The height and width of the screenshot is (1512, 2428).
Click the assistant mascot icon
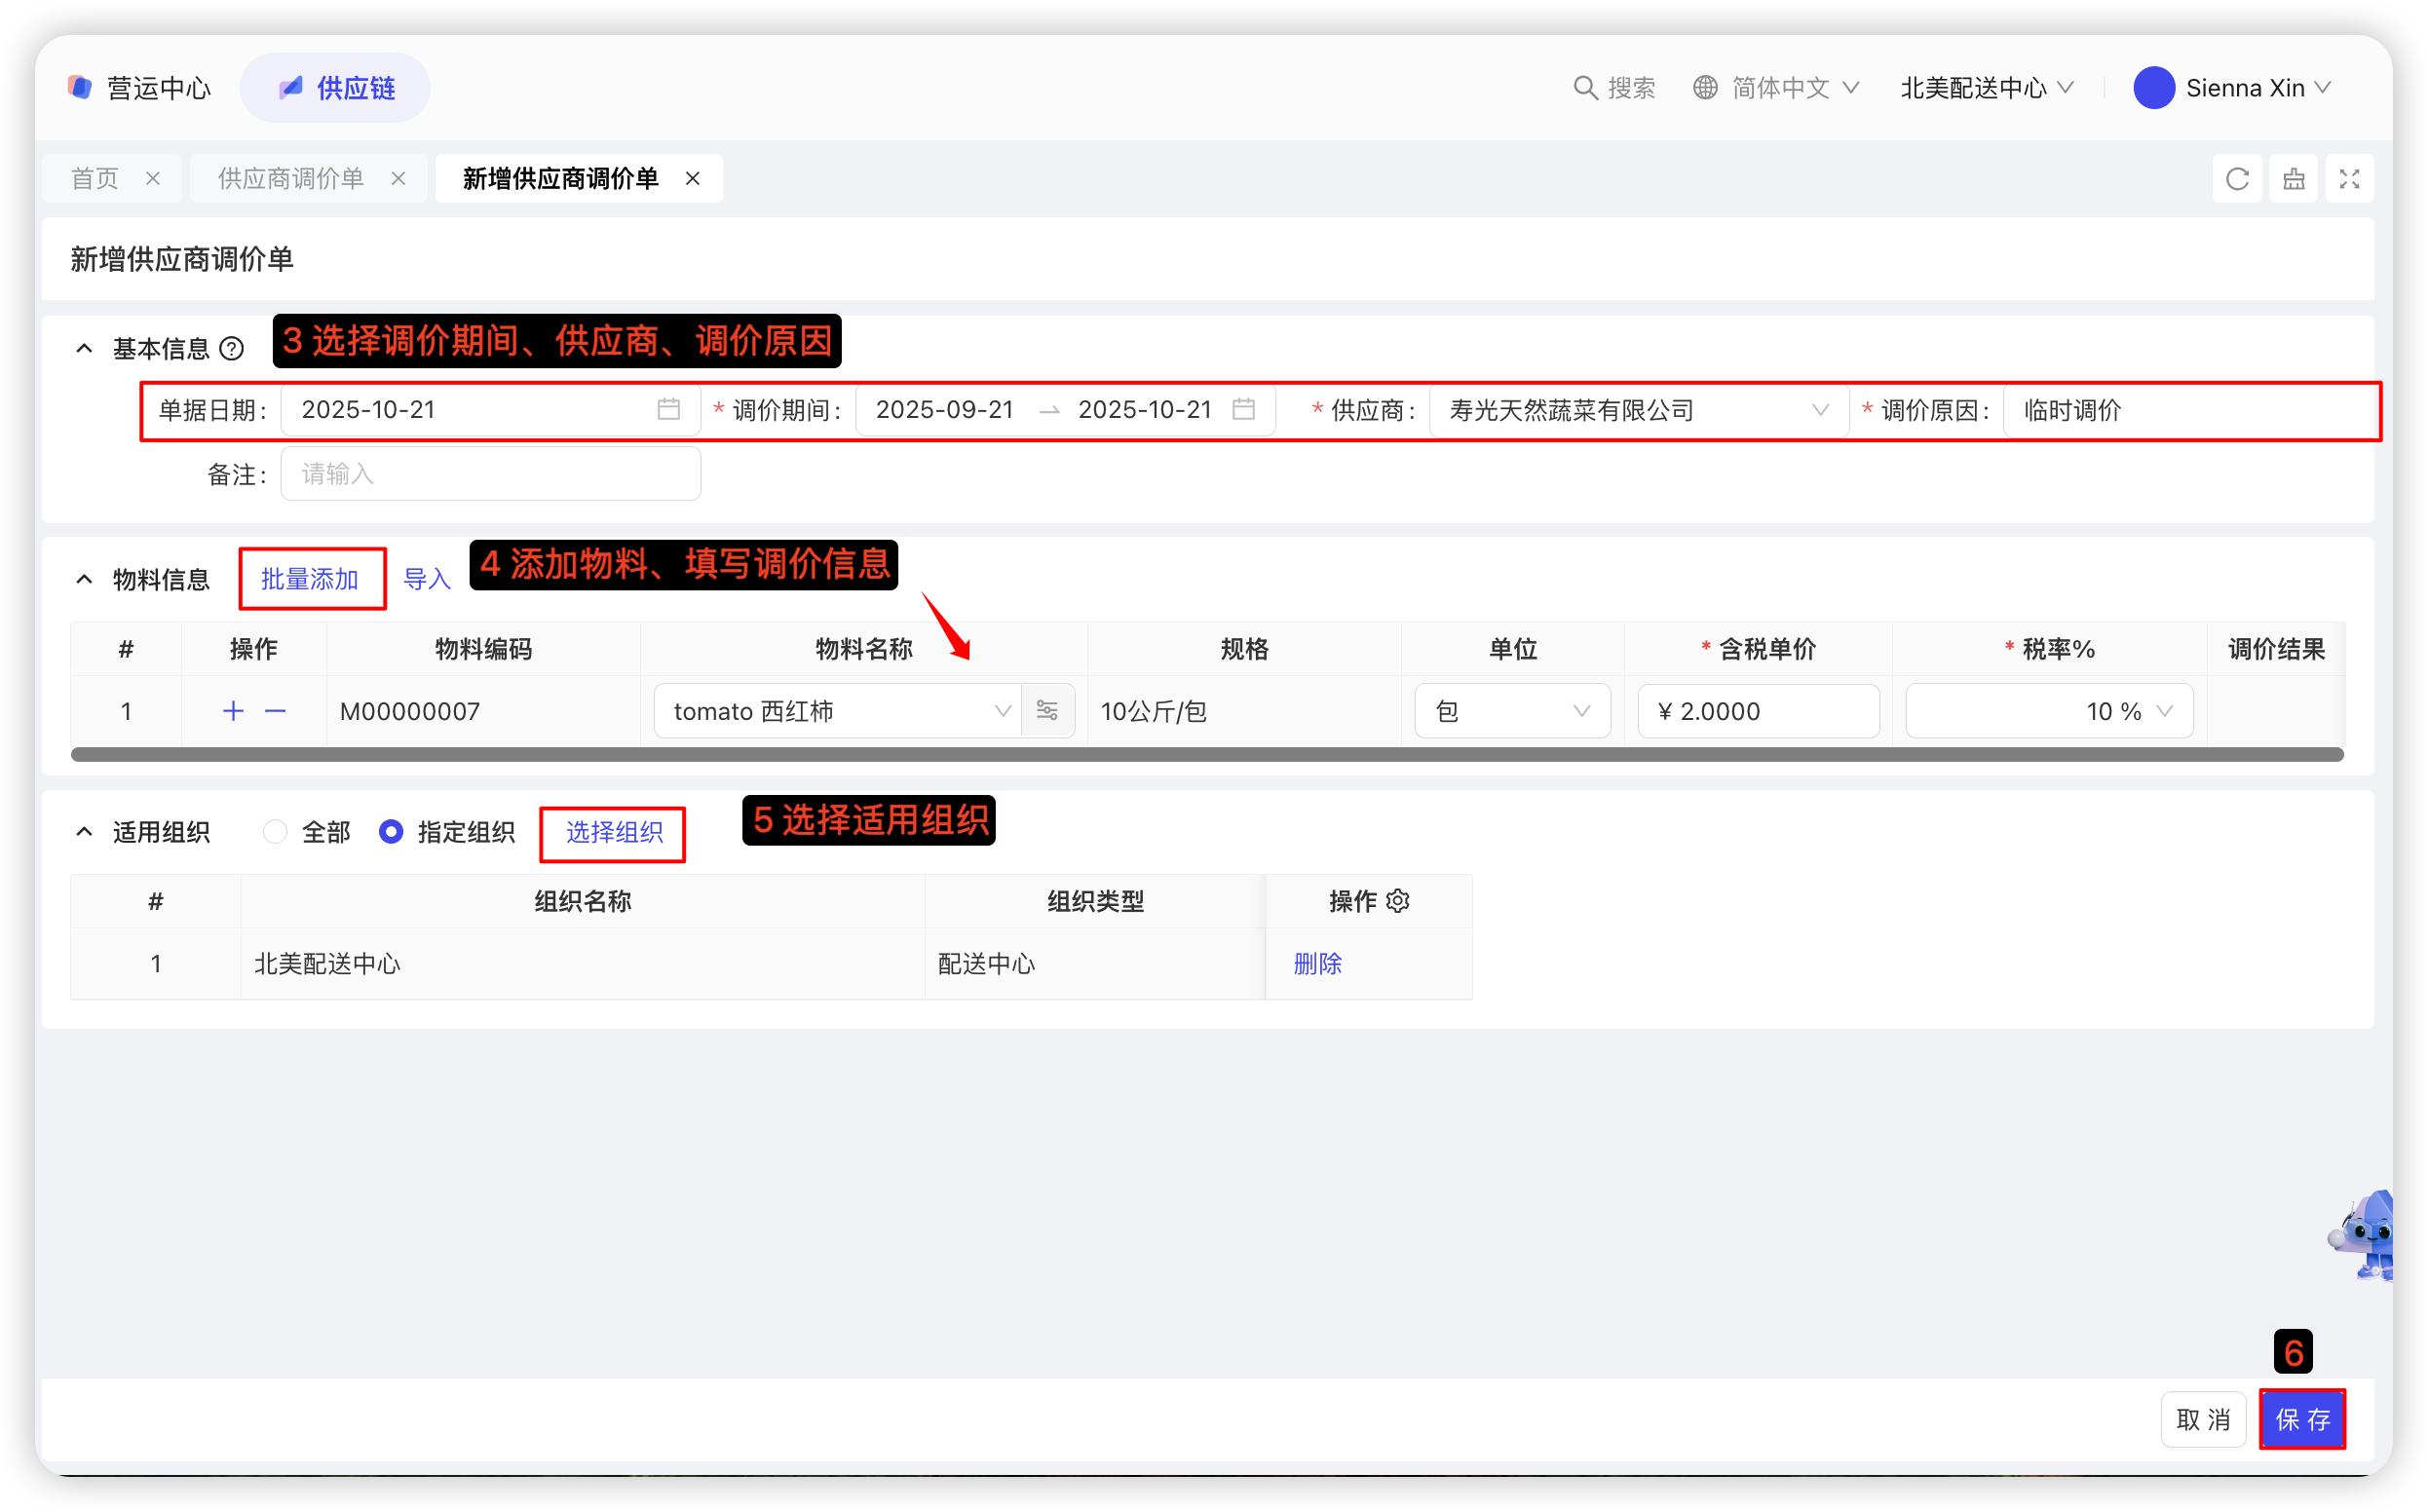[x=2366, y=1237]
